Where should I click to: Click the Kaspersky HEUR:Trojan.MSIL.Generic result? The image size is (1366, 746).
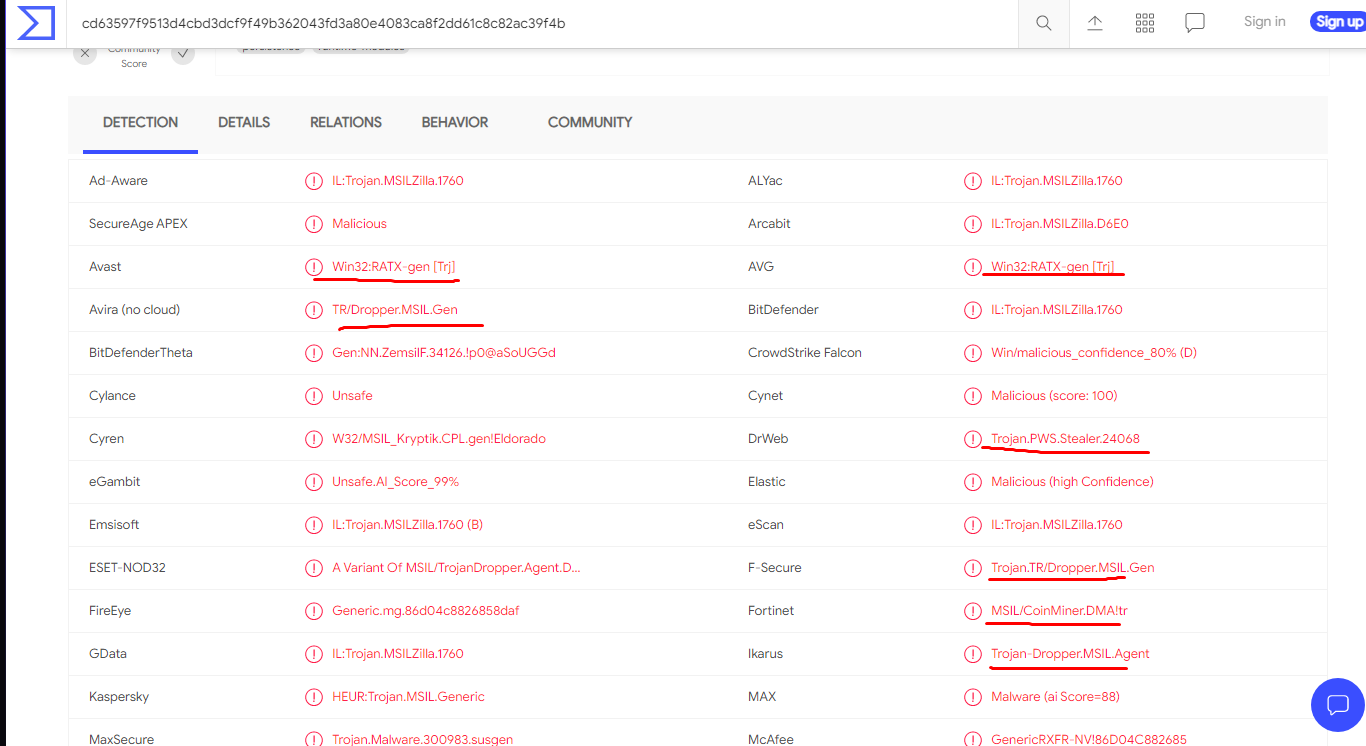click(x=409, y=697)
